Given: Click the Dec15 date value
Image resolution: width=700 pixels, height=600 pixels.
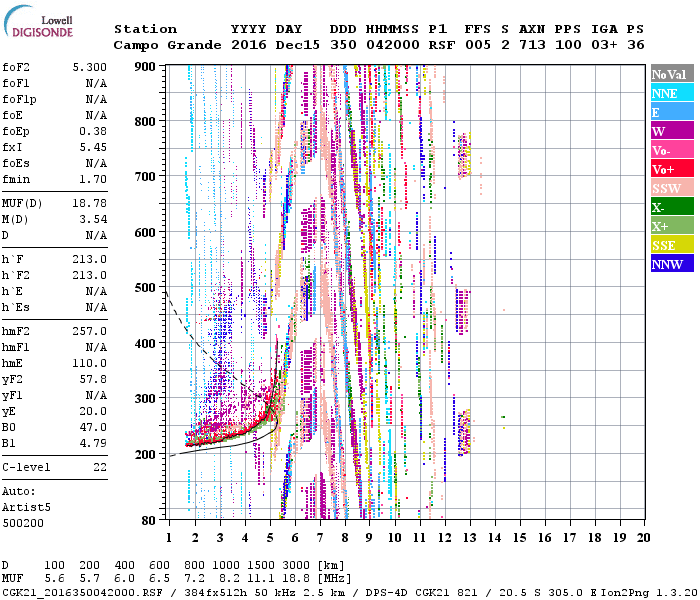Looking at the screenshot, I should coord(298,45).
